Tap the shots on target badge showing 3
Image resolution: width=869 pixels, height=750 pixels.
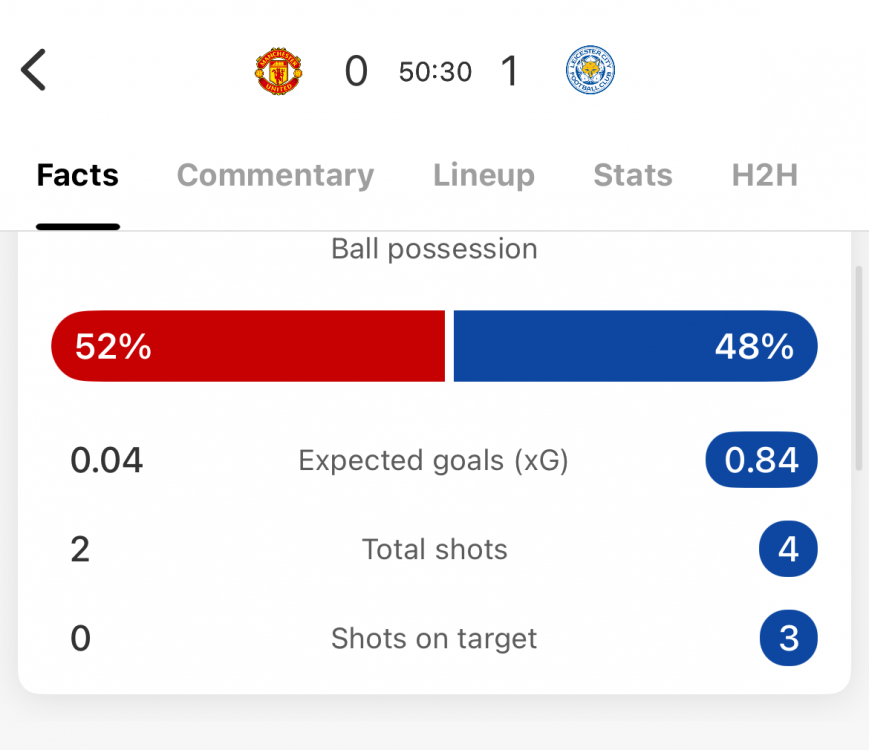(788, 638)
